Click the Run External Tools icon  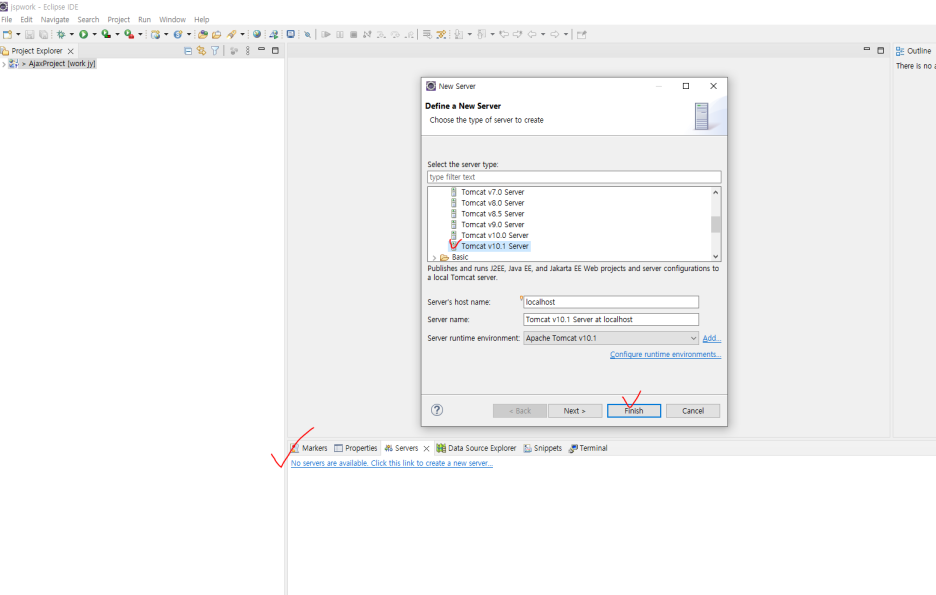pos(129,35)
